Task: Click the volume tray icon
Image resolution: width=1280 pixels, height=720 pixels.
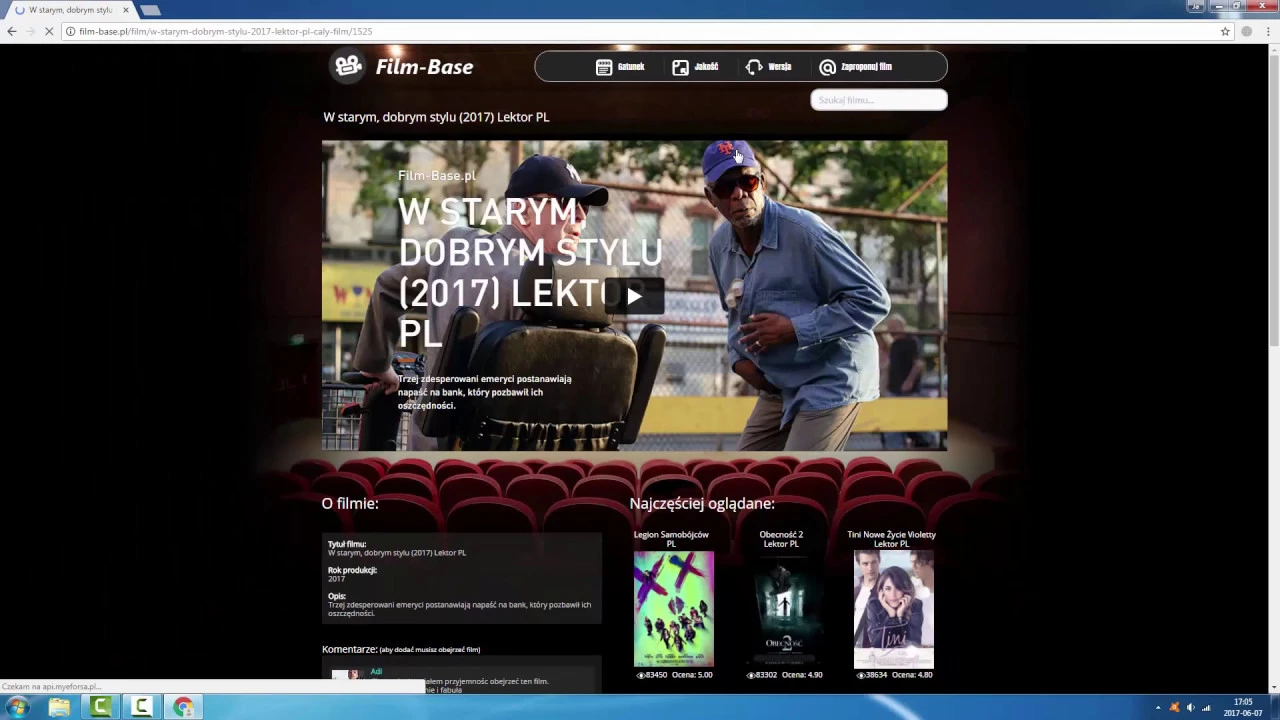Action: pos(1190,708)
